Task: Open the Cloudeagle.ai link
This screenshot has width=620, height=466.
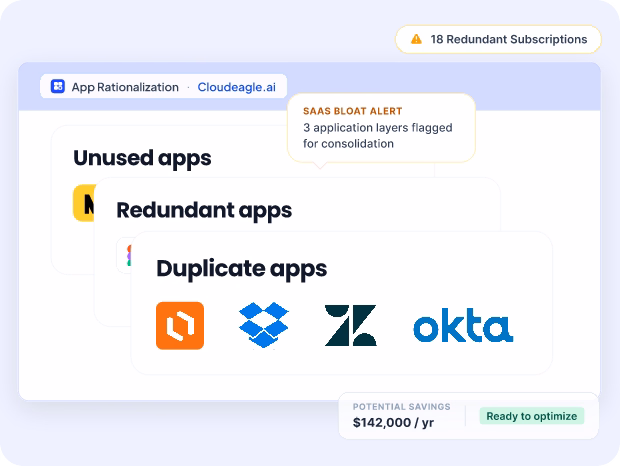Action: click(x=236, y=87)
